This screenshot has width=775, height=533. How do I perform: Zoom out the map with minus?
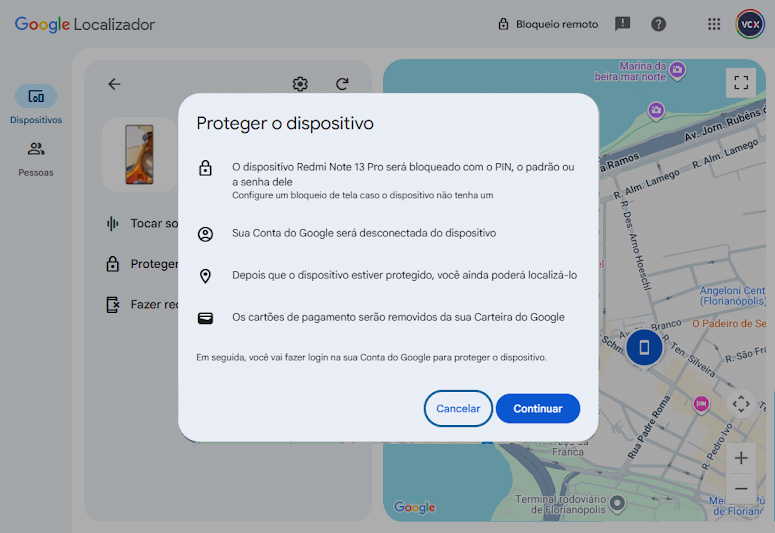741,489
